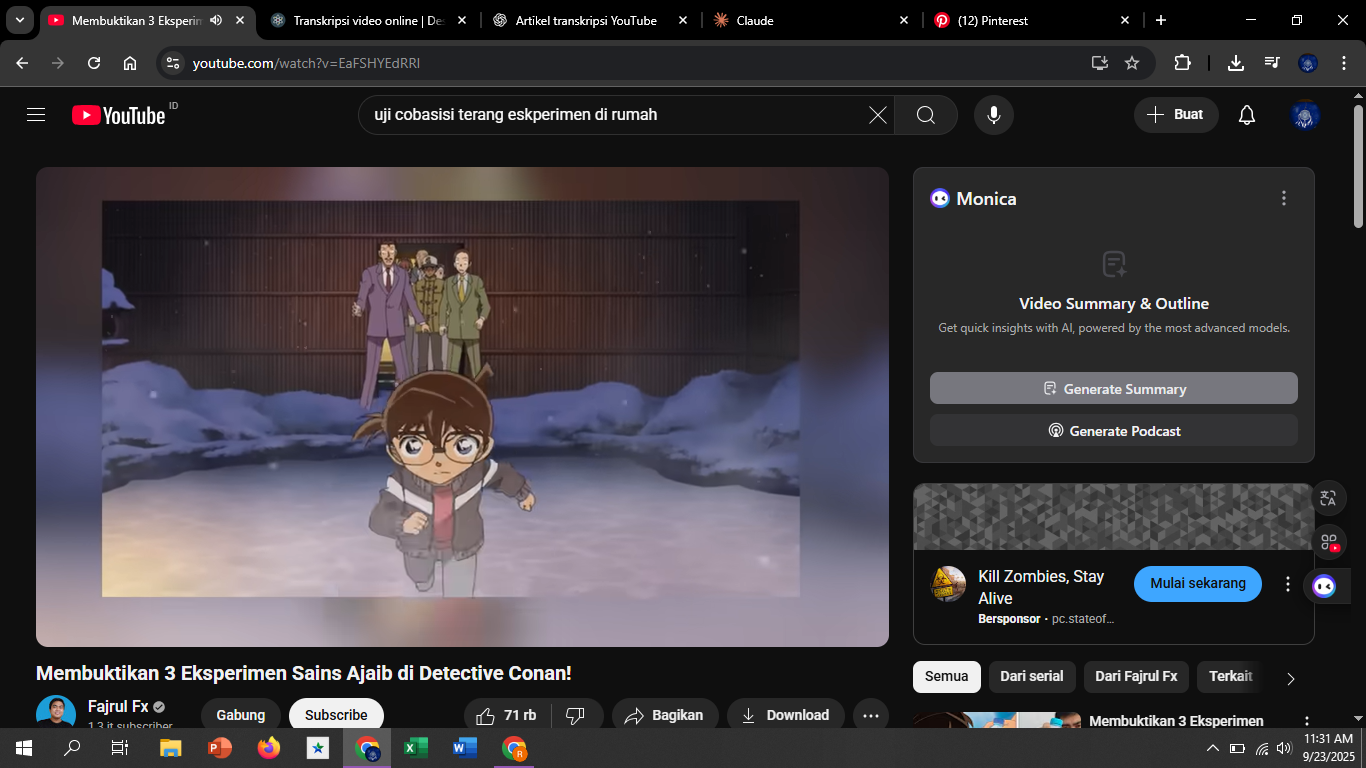Click the Monica video tools floating icon

pos(1328,542)
